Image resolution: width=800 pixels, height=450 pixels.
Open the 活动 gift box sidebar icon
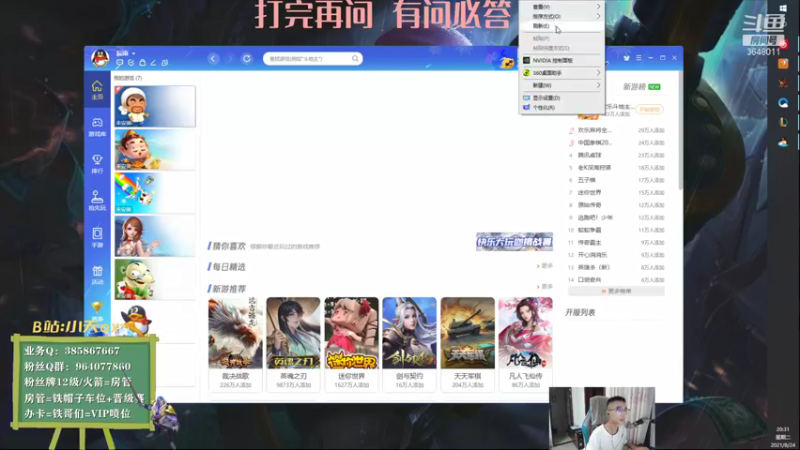pos(97,275)
